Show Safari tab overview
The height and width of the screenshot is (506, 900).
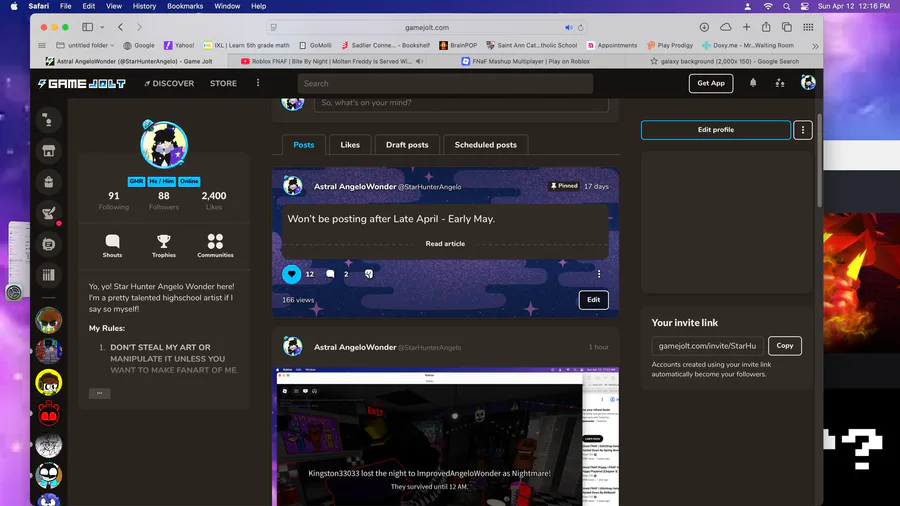coord(787,27)
